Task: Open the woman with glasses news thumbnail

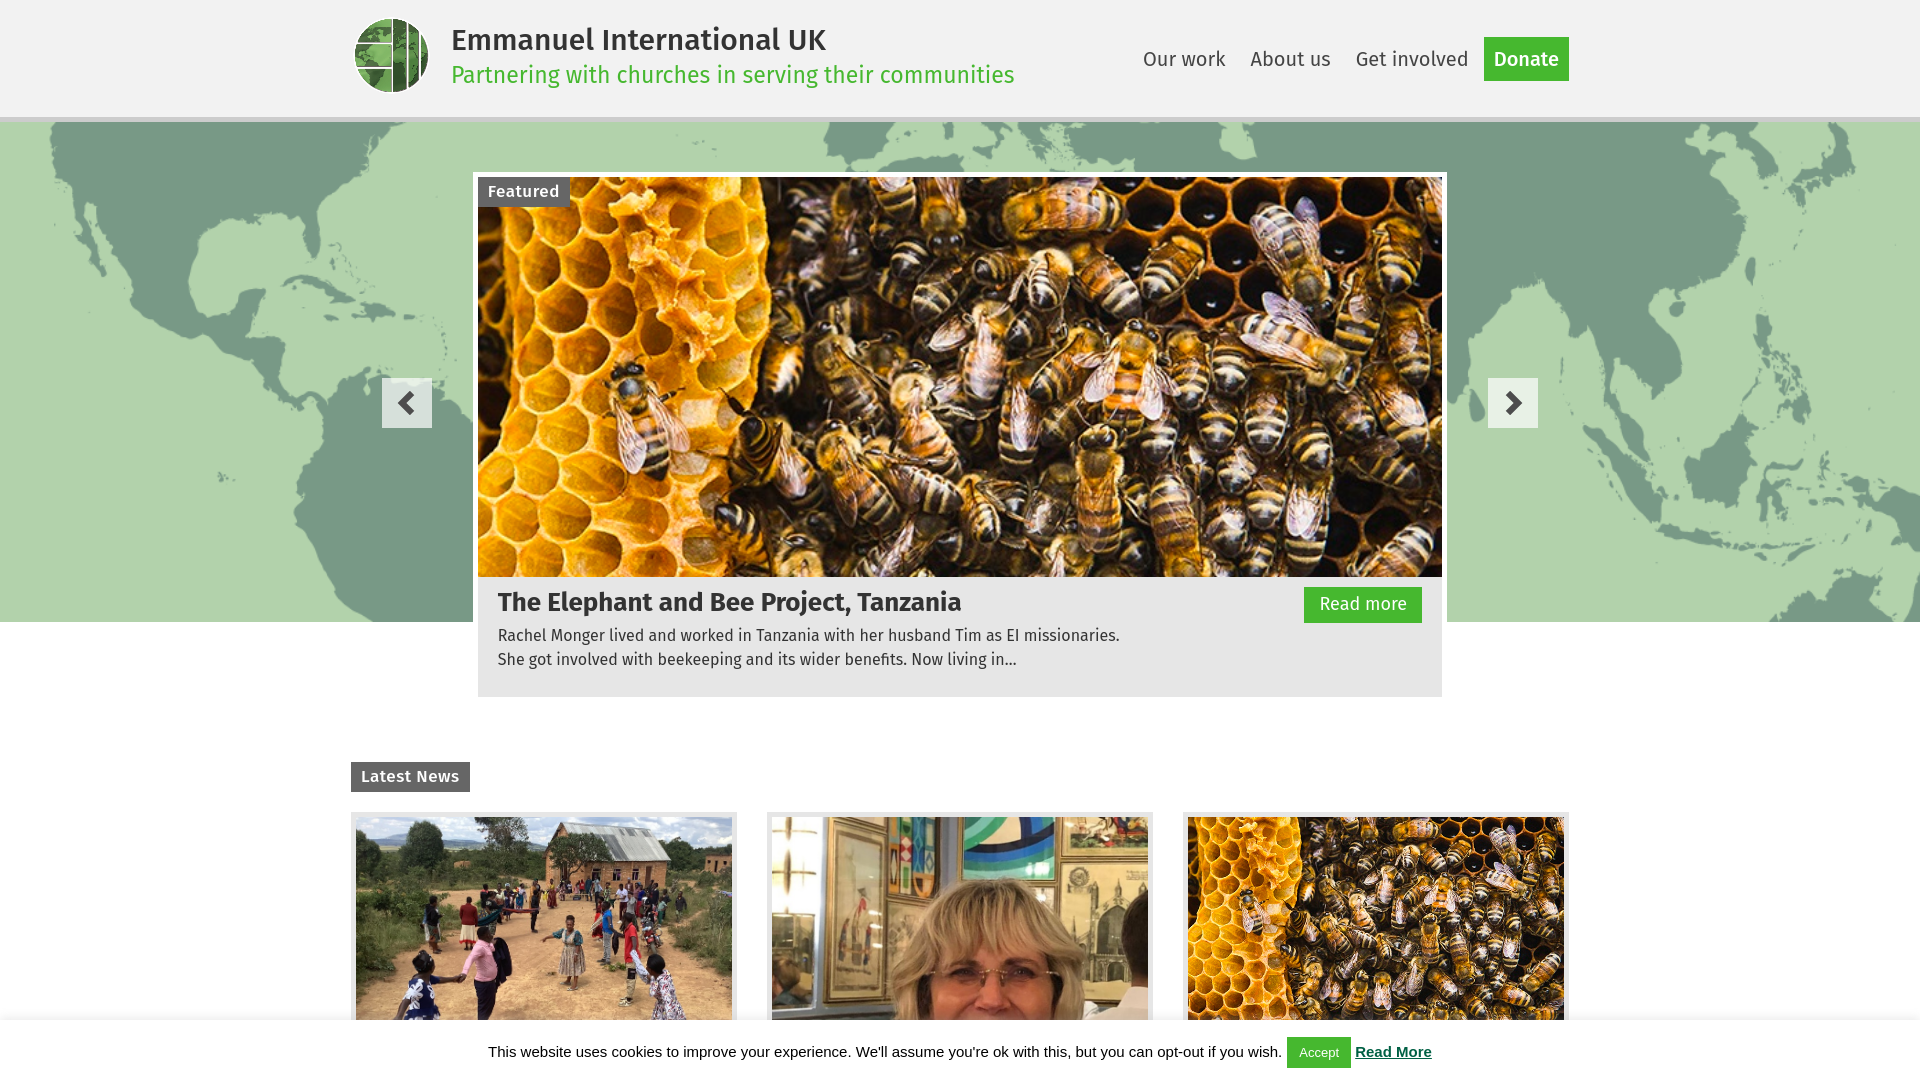Action: (x=960, y=918)
